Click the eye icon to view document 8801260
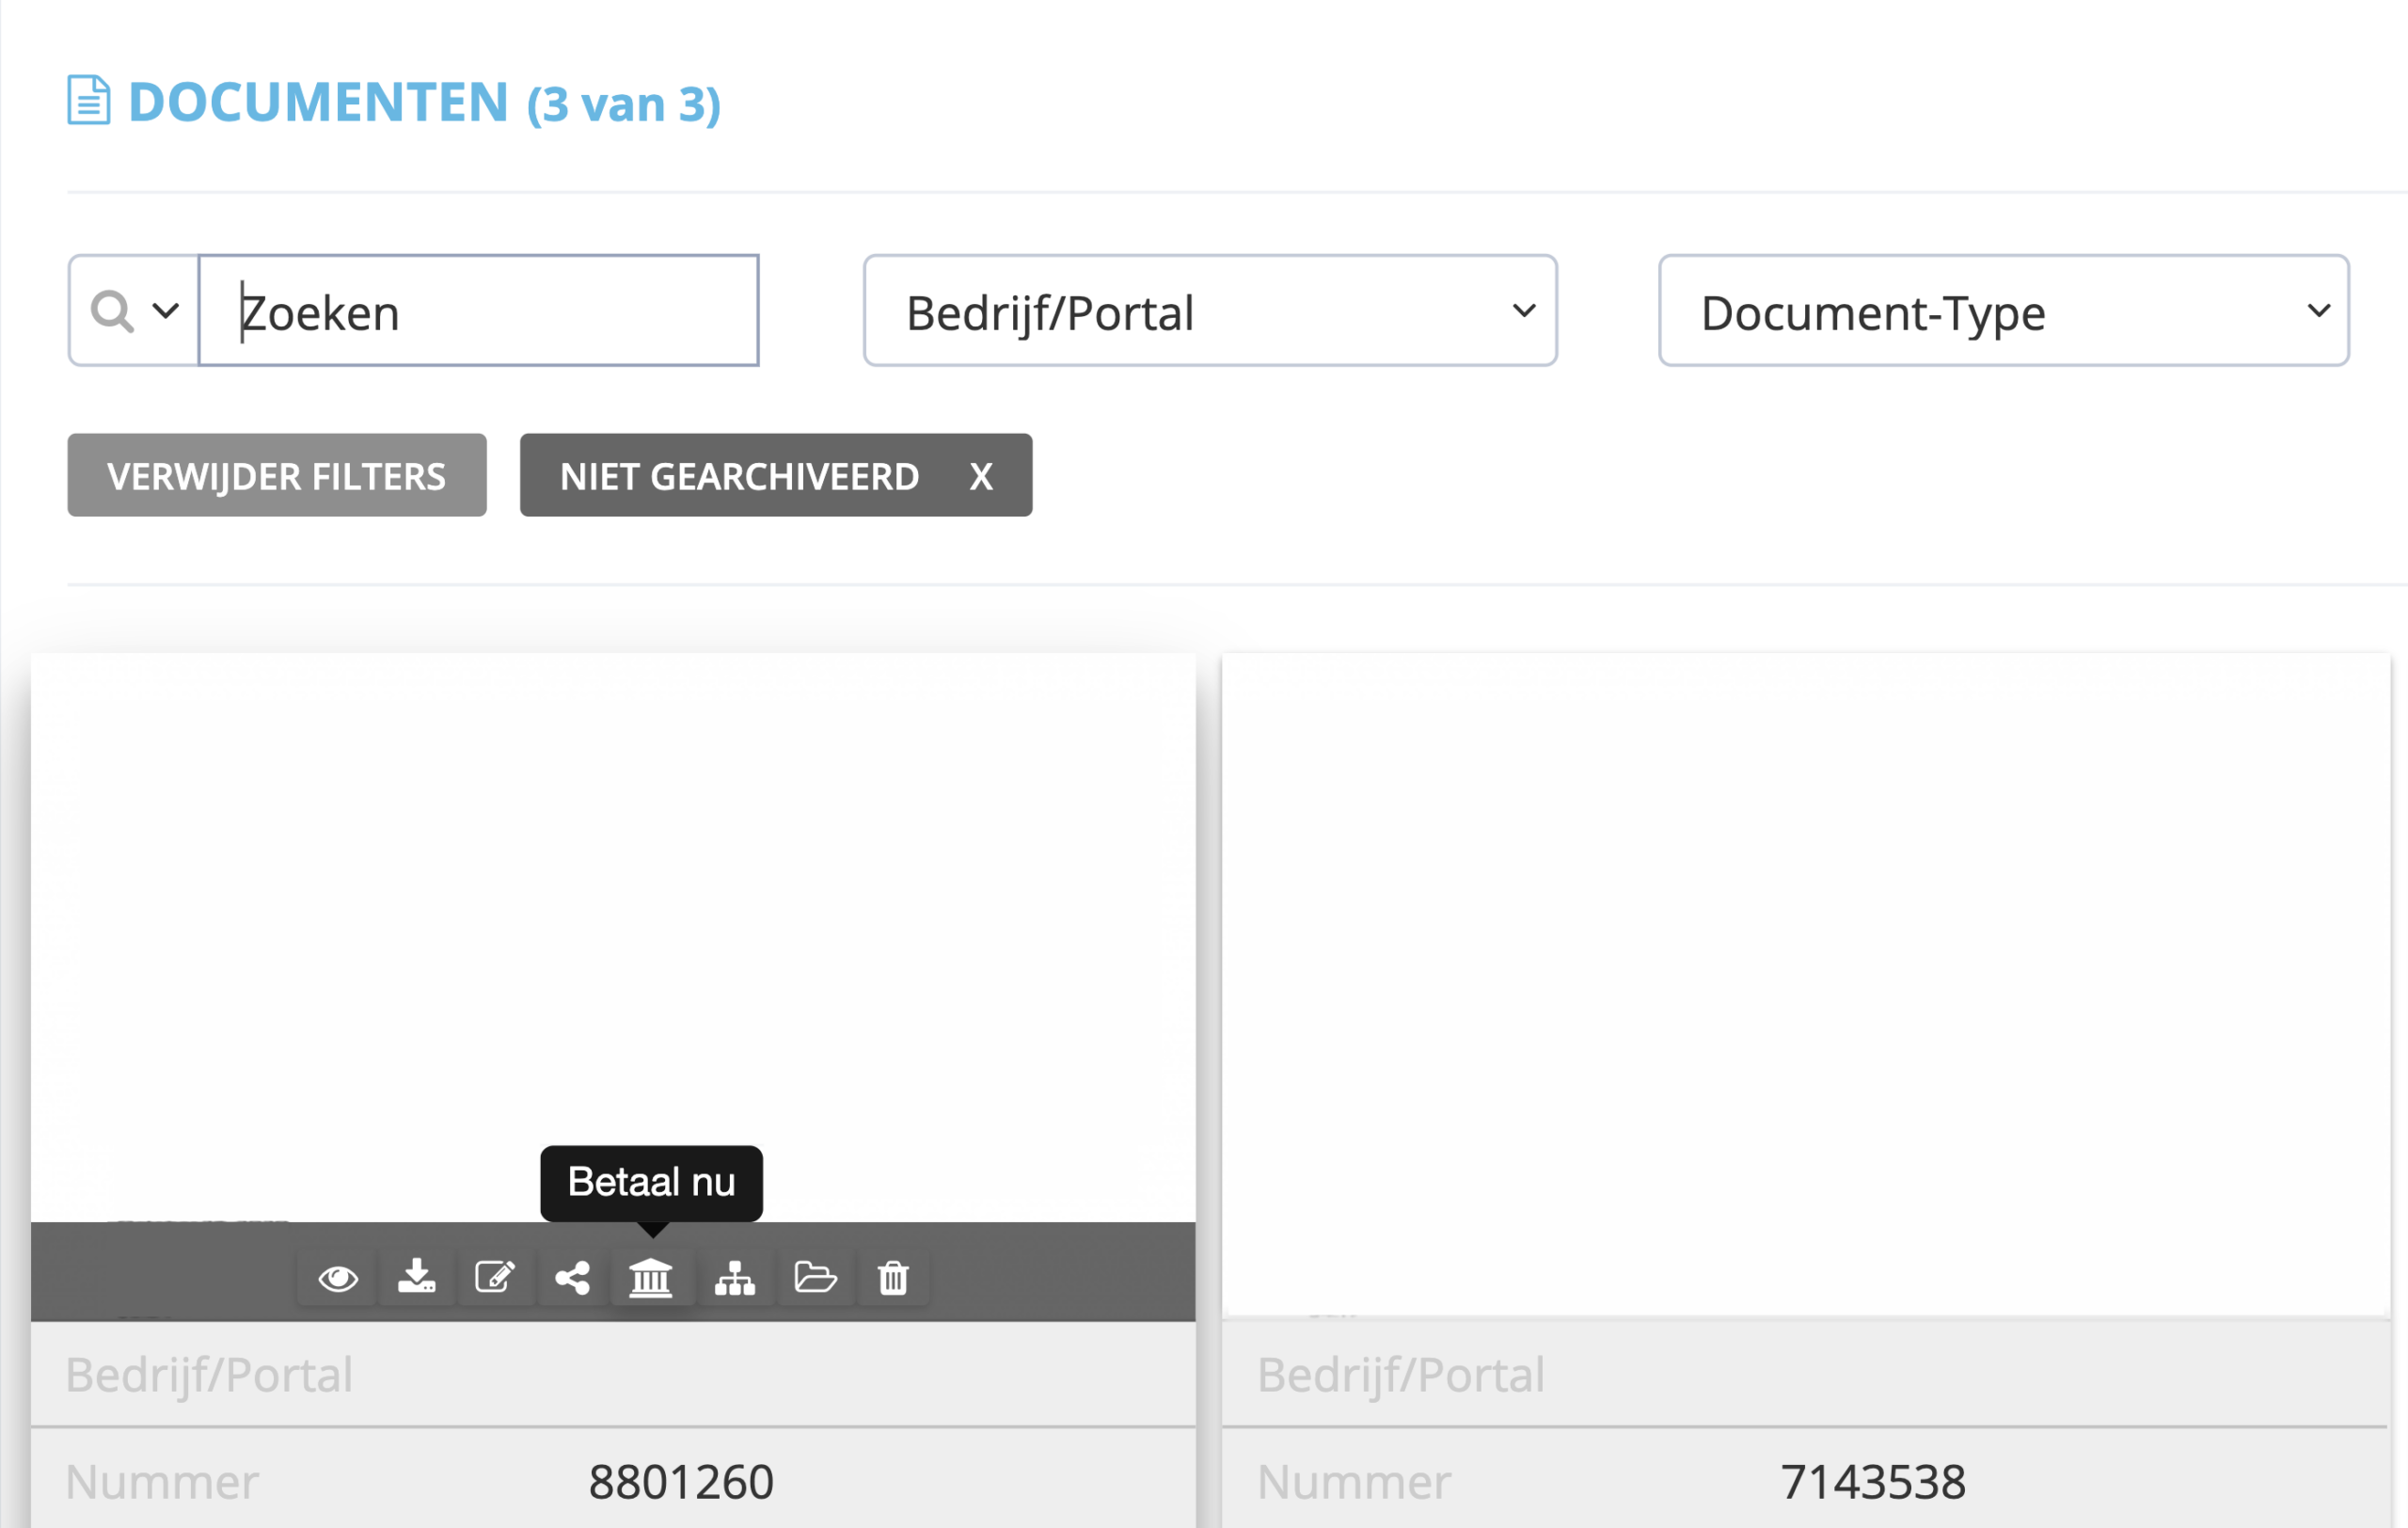Screen dimensions: 2408x1528 338,1278
